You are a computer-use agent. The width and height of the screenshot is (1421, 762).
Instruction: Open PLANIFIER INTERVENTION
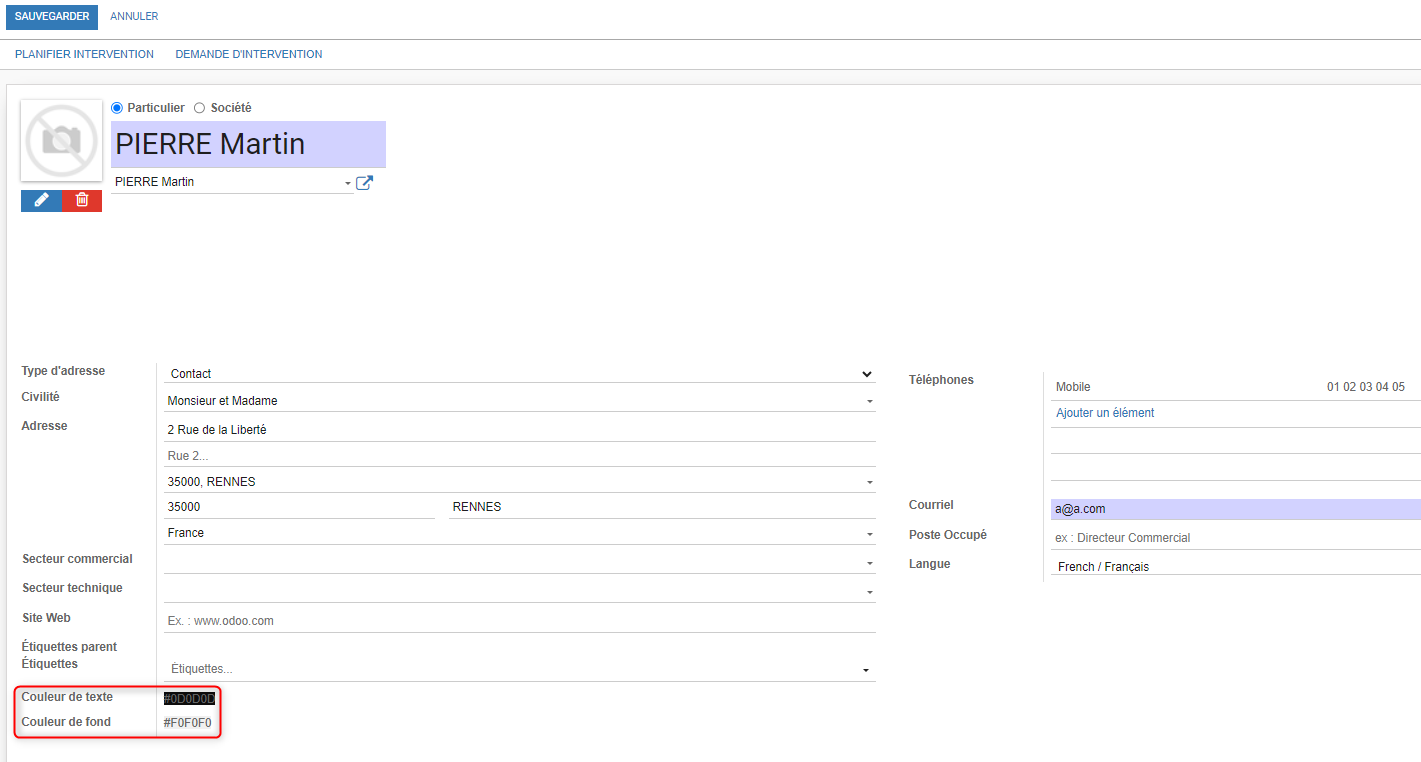tap(84, 54)
